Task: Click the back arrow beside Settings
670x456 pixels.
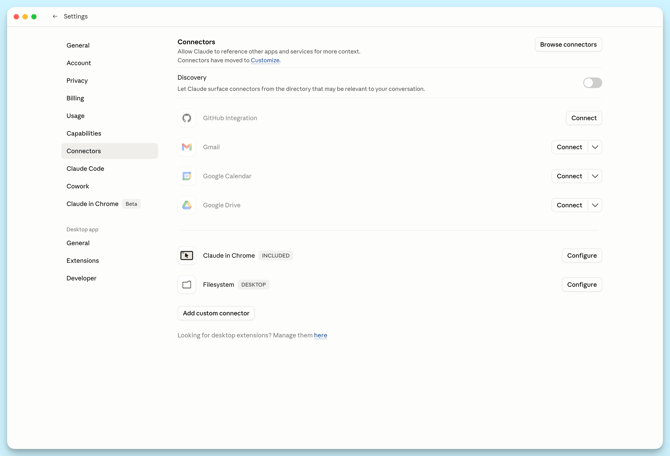Action: point(55,16)
